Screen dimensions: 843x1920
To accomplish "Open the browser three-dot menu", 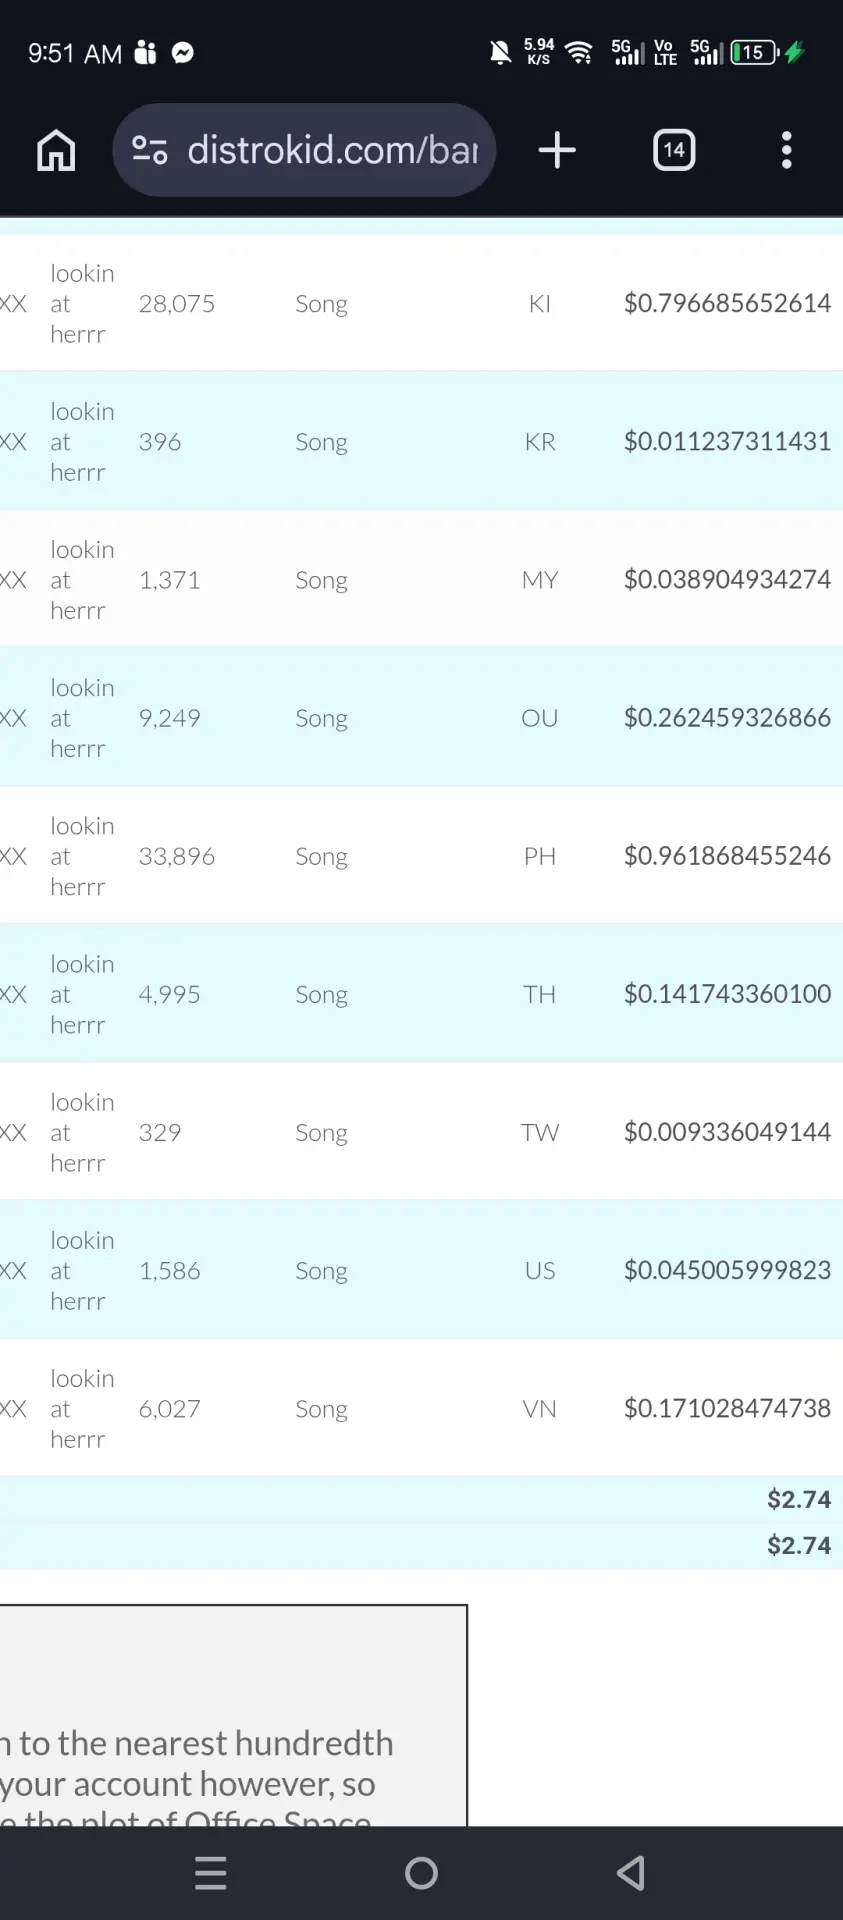I will (x=787, y=150).
